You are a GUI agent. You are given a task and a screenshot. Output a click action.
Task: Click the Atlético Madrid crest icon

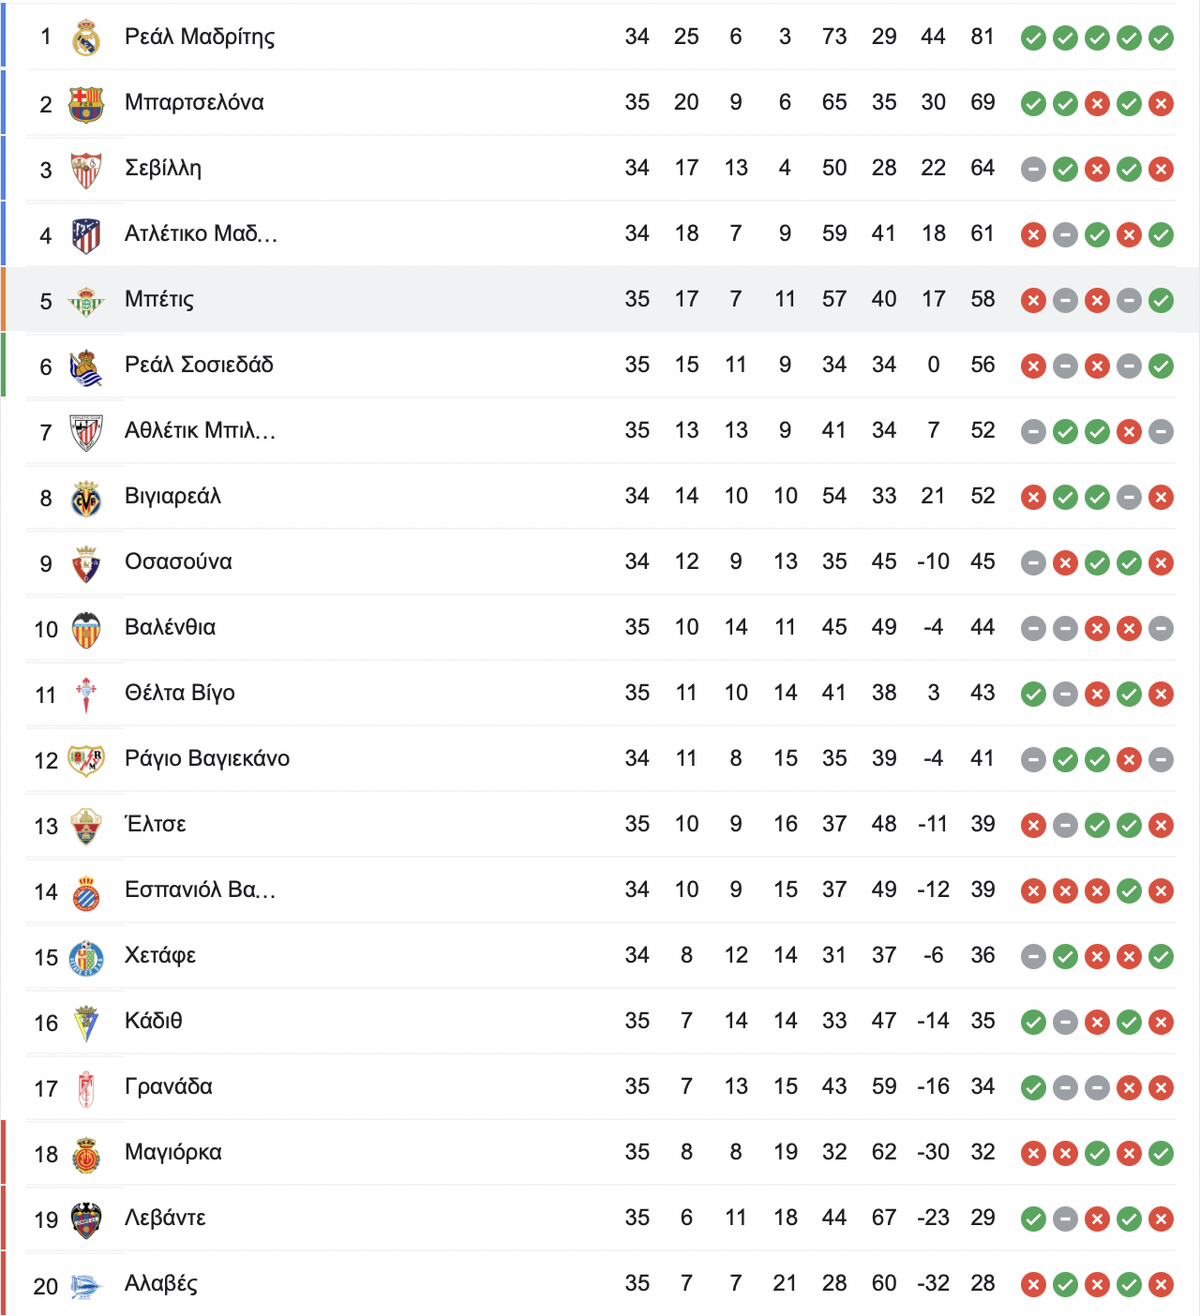pos(86,235)
